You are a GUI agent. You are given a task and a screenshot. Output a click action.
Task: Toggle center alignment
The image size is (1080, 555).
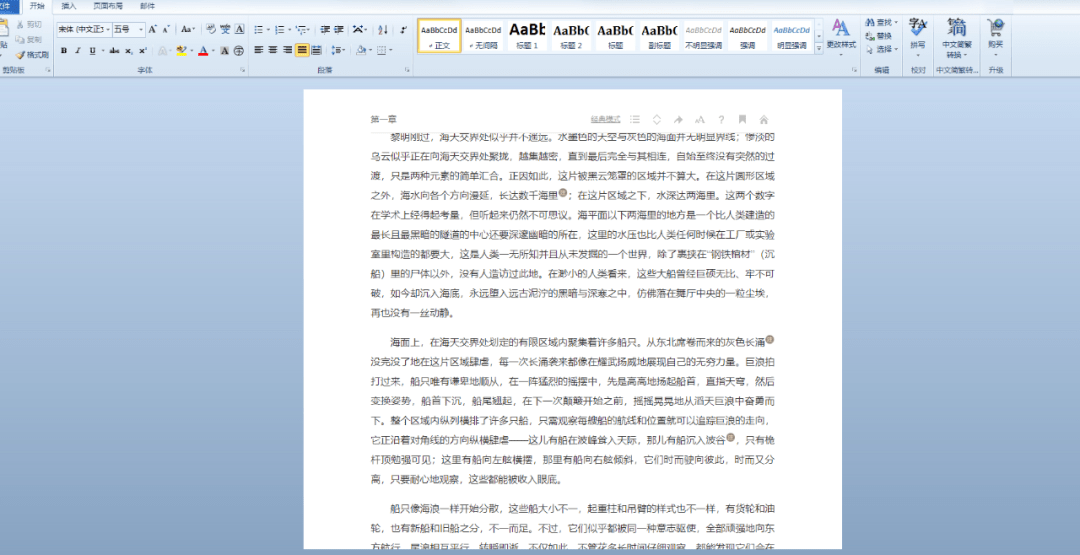(x=273, y=50)
